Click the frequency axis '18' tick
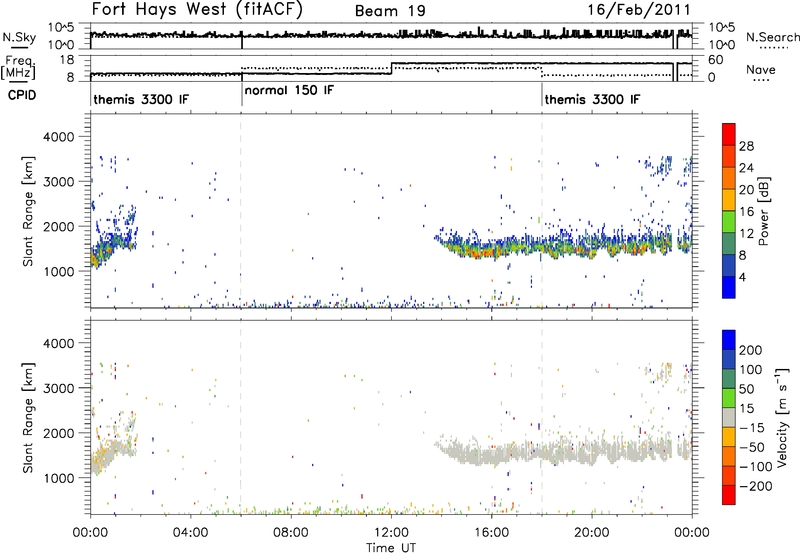The height and width of the screenshot is (554, 800). click(x=68, y=60)
